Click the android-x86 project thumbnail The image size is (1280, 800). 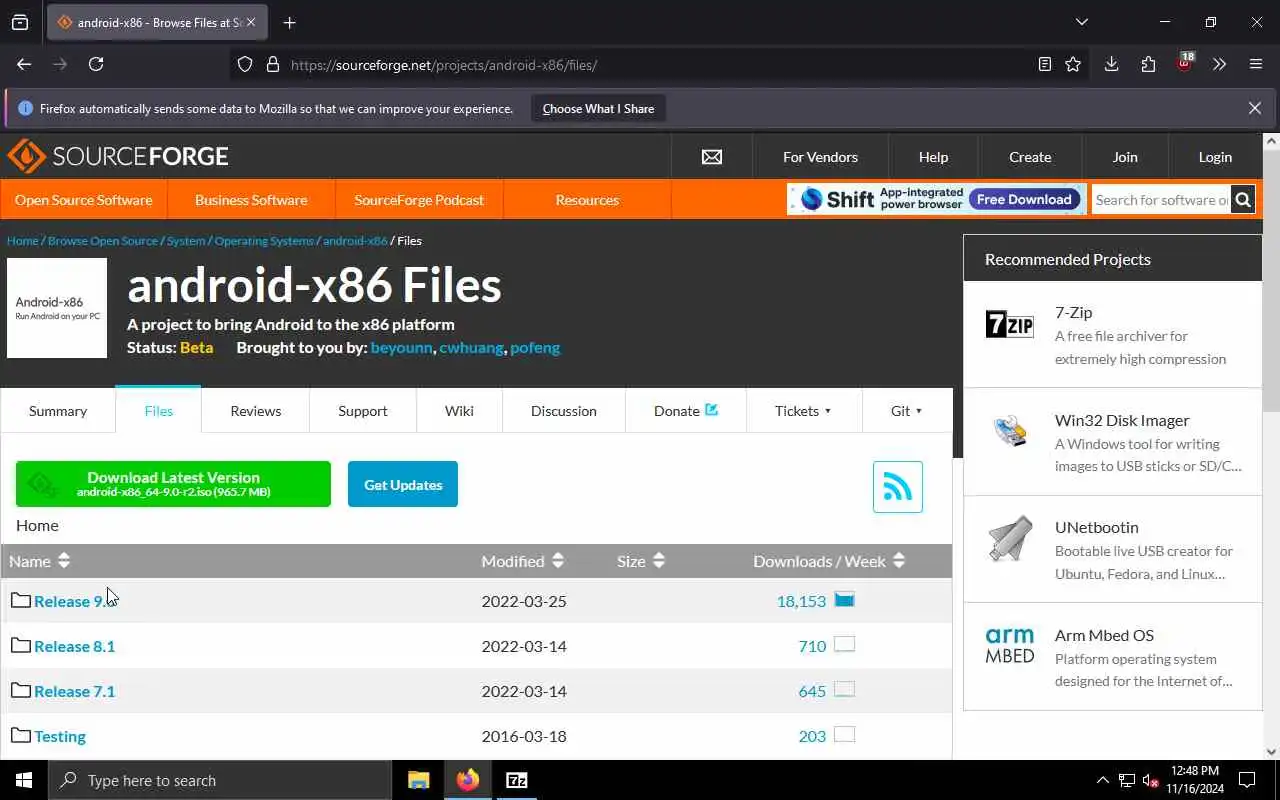pyautogui.click(x=57, y=308)
